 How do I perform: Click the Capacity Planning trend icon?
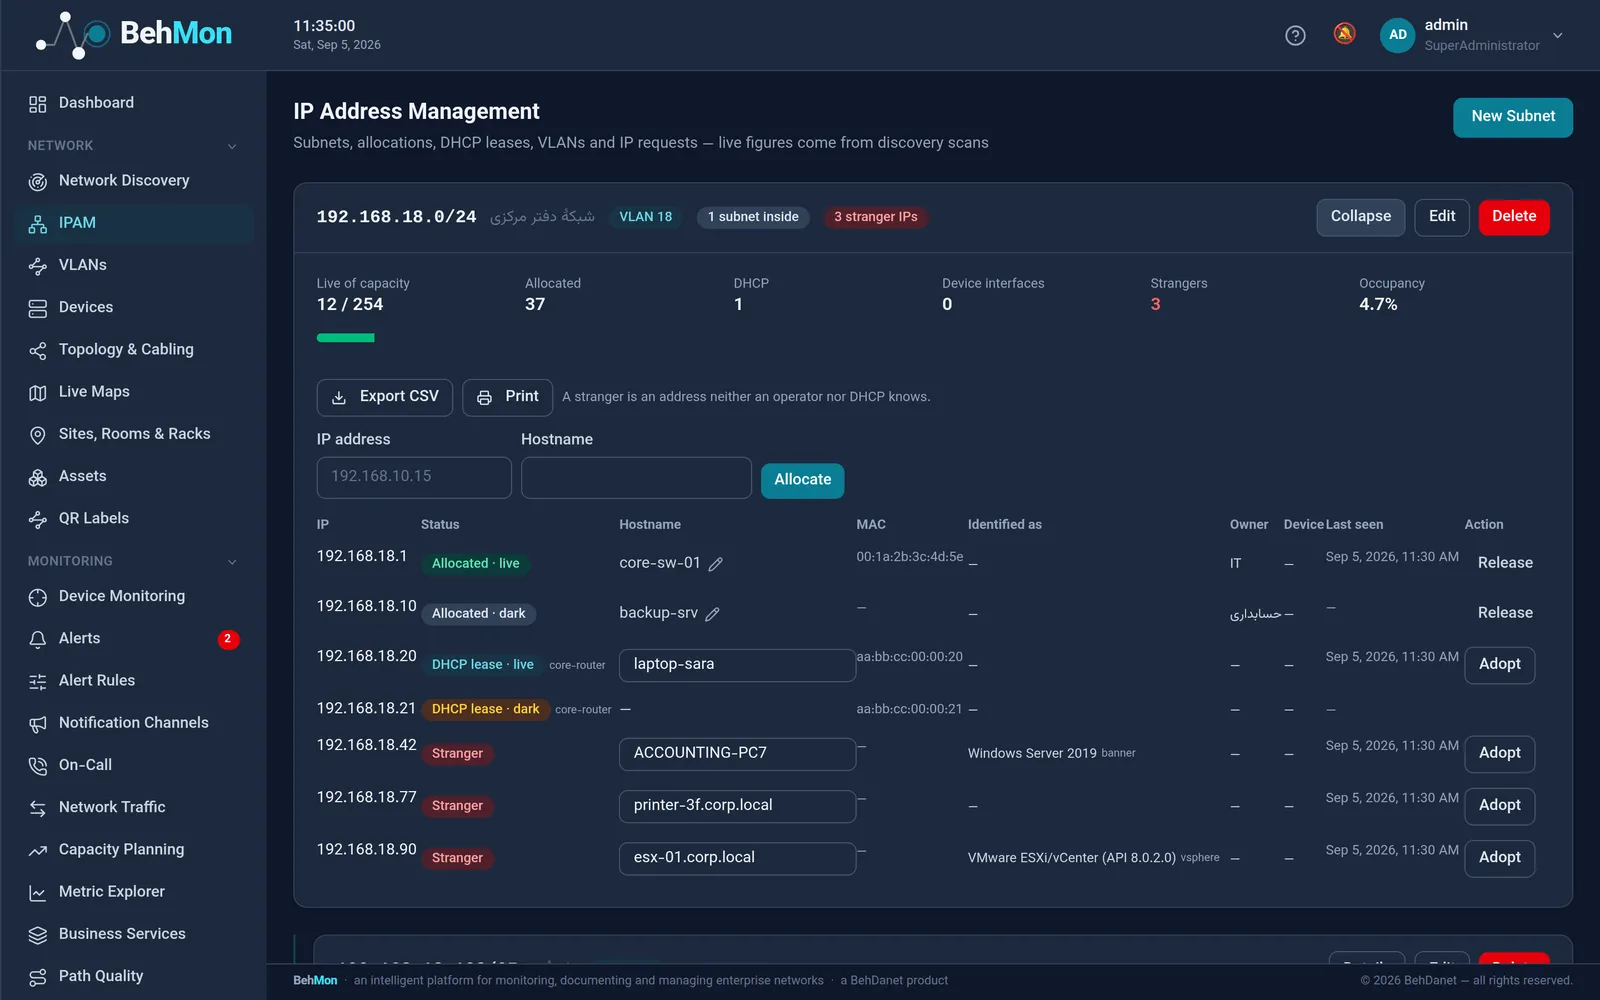(38, 851)
